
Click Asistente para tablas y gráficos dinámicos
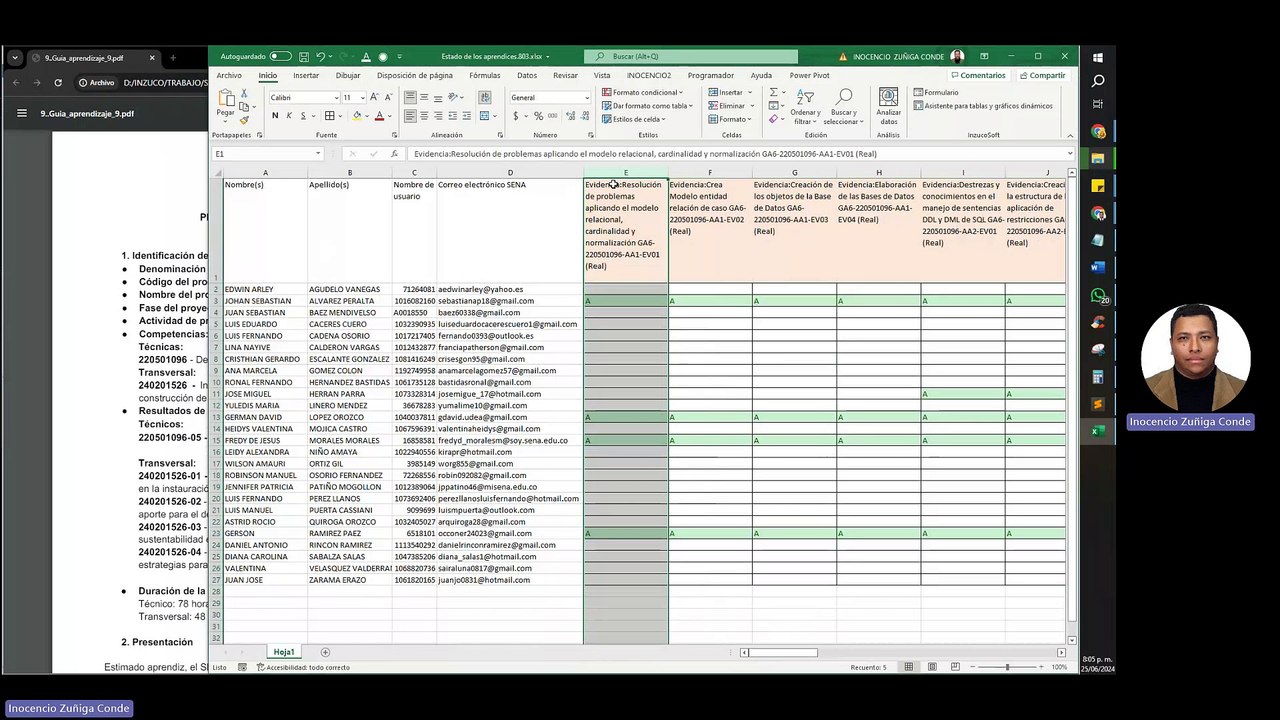coord(983,105)
